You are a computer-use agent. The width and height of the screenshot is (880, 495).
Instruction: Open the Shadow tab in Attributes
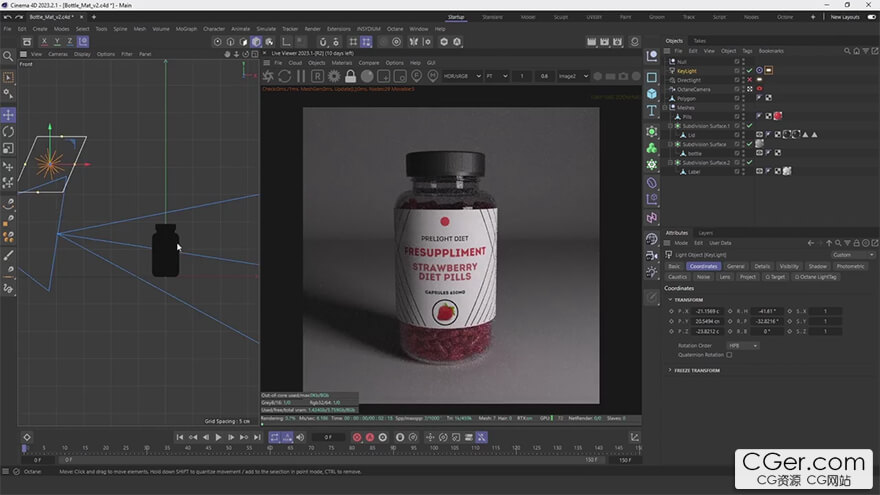[x=817, y=267]
